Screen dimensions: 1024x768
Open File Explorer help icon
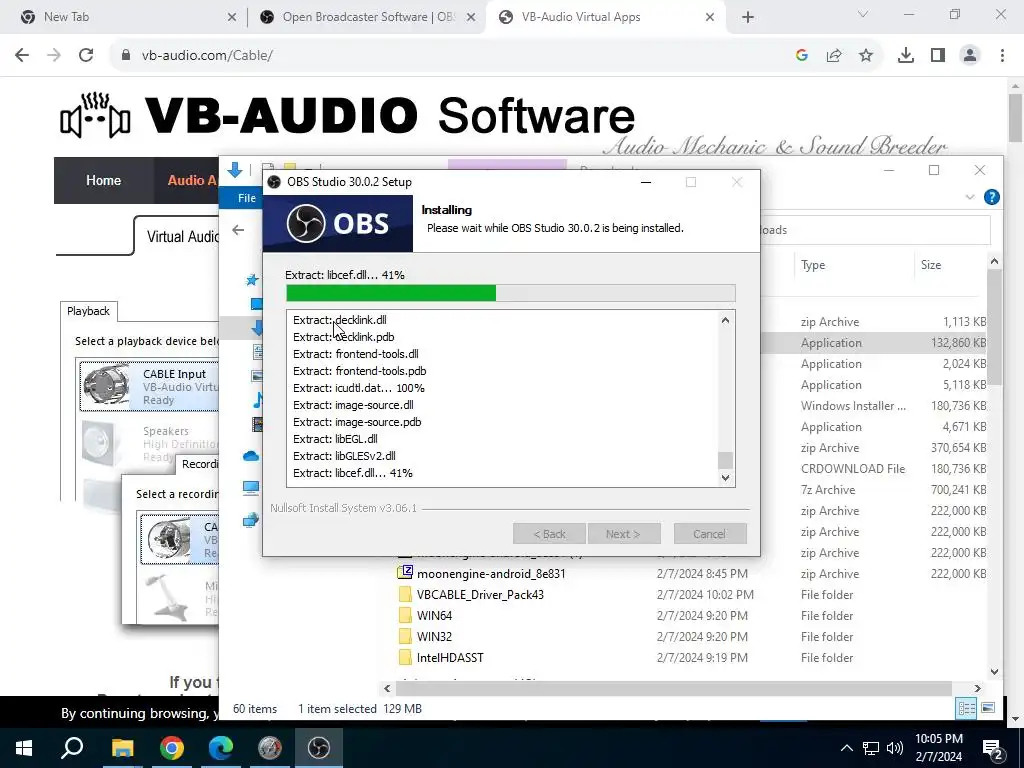tap(991, 197)
